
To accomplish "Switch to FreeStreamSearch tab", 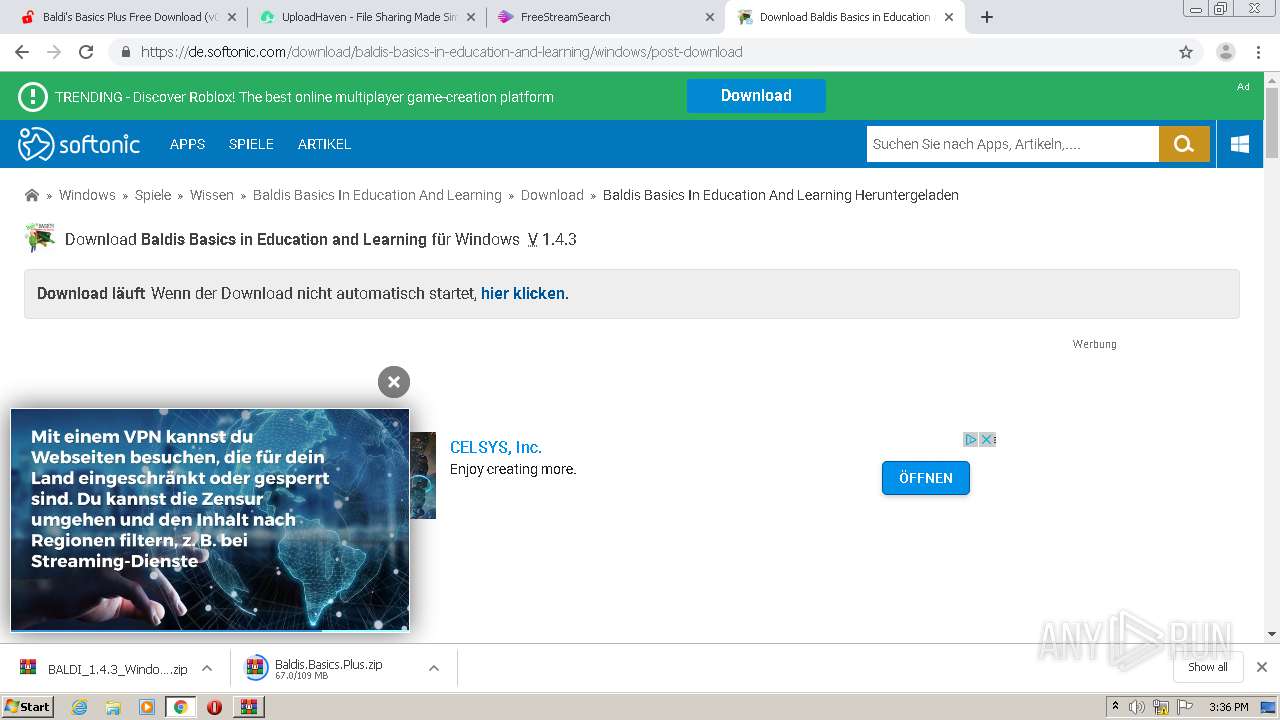I will point(605,17).
